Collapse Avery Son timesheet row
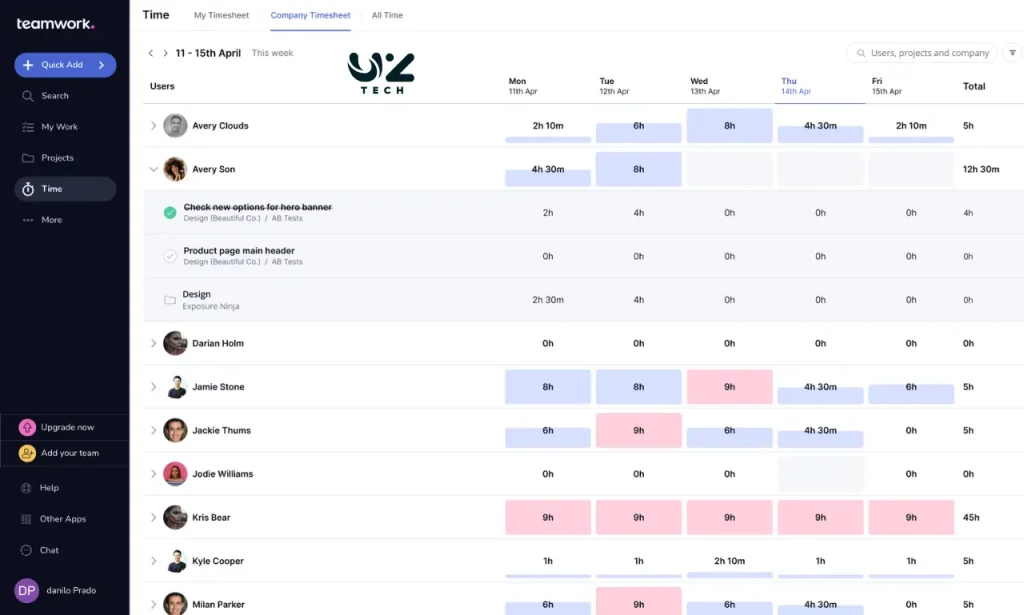Viewport: 1024px width, 615px height. click(153, 170)
